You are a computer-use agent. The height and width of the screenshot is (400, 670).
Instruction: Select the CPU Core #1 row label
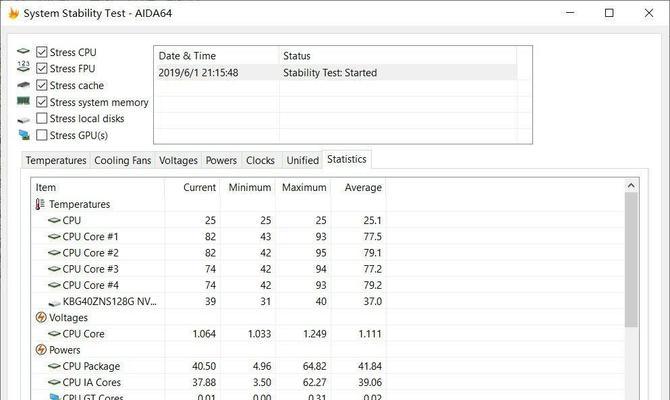click(91, 237)
